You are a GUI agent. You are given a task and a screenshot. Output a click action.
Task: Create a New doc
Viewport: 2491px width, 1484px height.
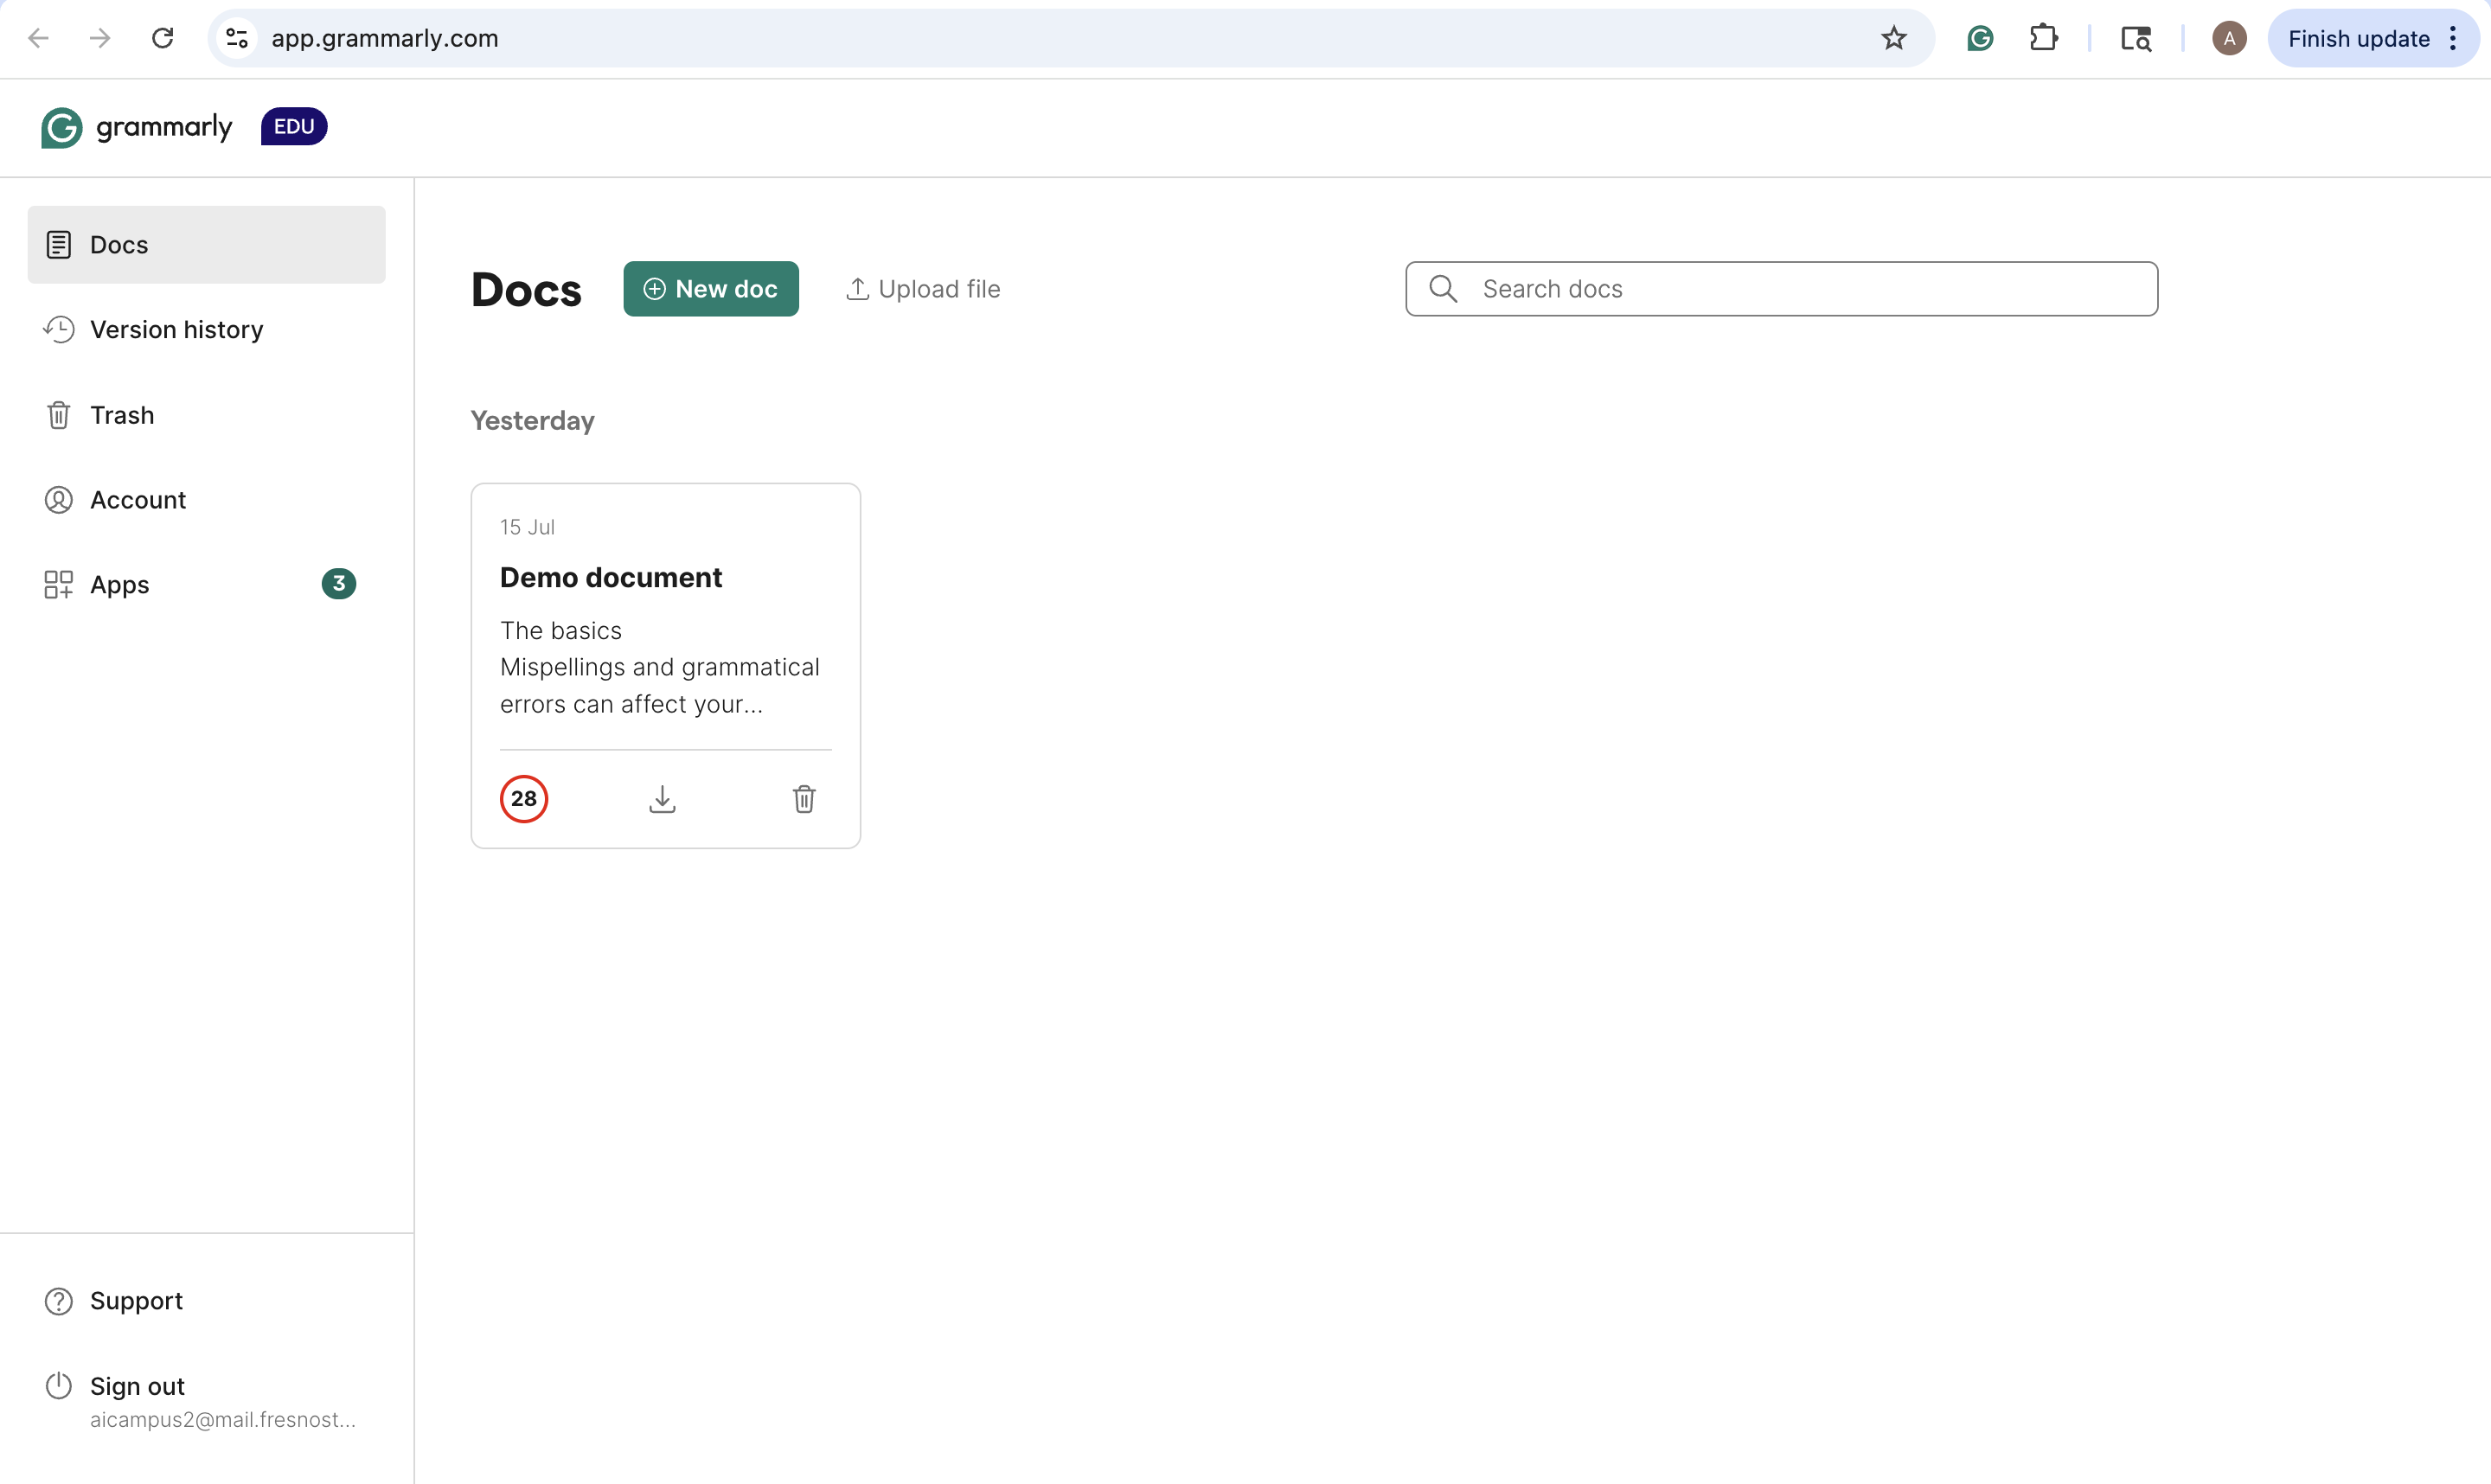(x=710, y=288)
